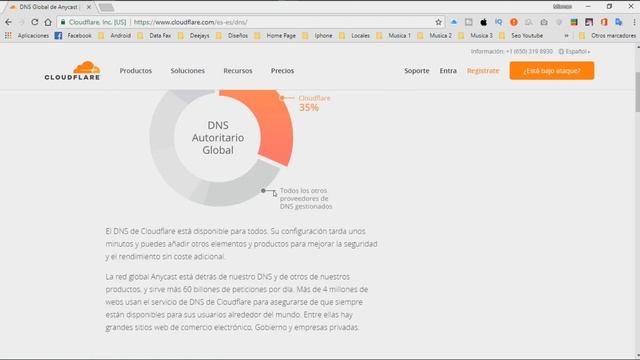The height and width of the screenshot is (360, 640).
Task: Open Chrome's three-dot menu
Action: click(634, 22)
